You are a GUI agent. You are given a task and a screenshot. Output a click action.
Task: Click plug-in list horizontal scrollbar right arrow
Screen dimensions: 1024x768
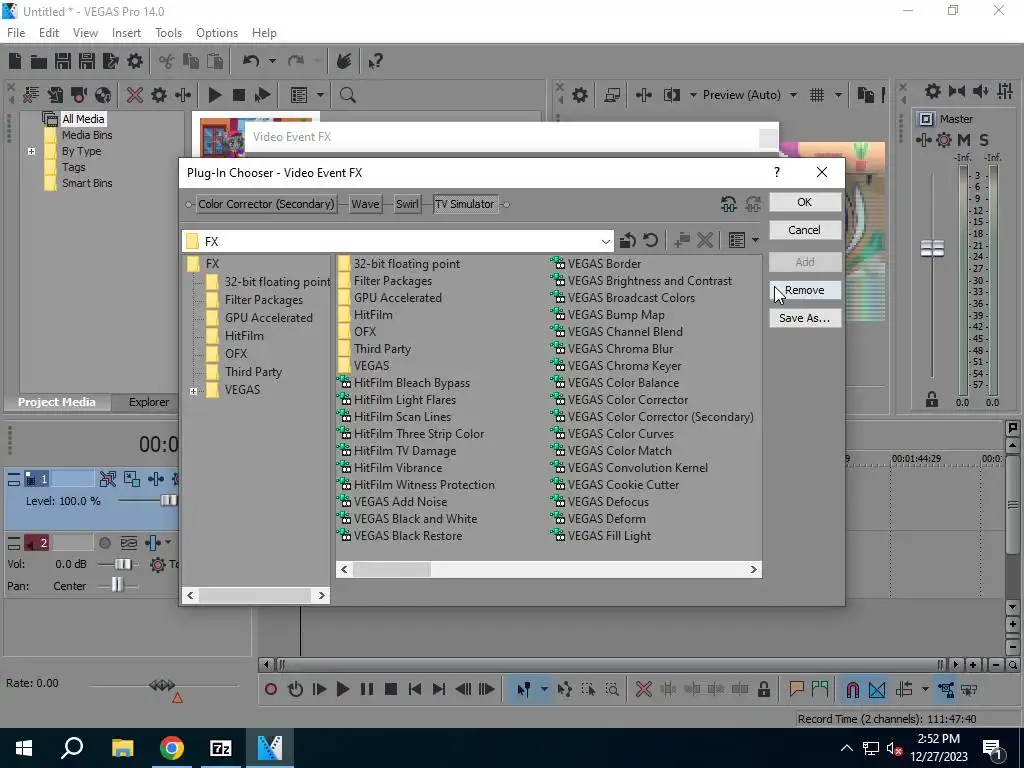(x=753, y=569)
